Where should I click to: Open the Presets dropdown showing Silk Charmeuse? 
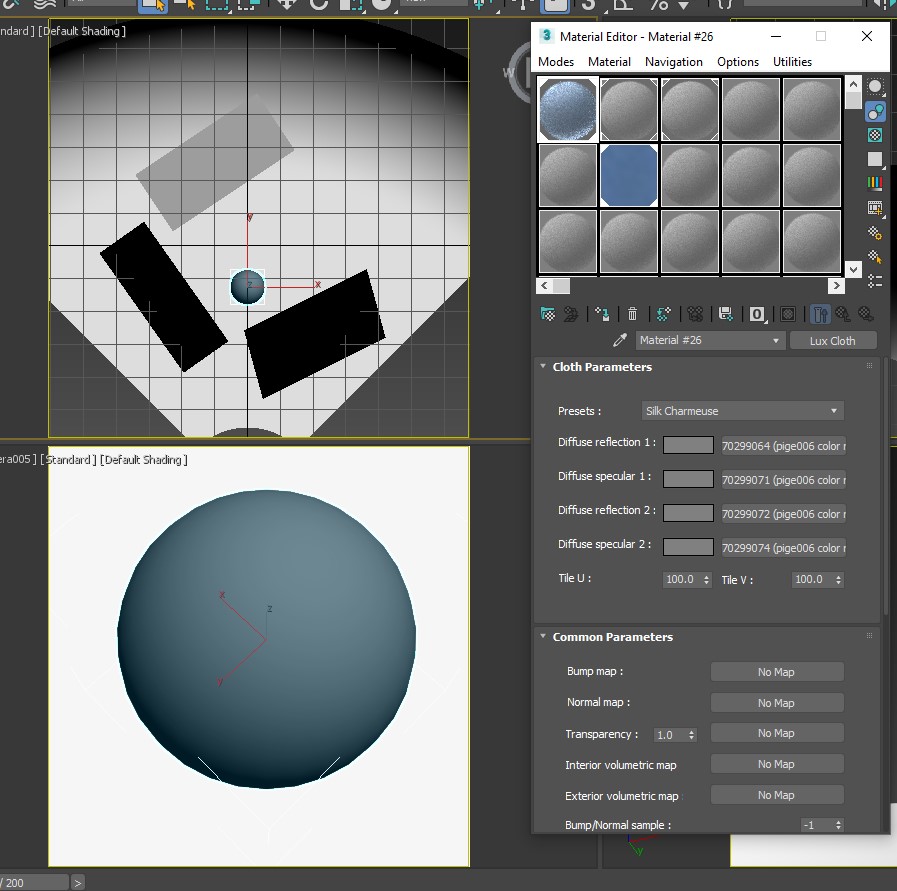(742, 411)
